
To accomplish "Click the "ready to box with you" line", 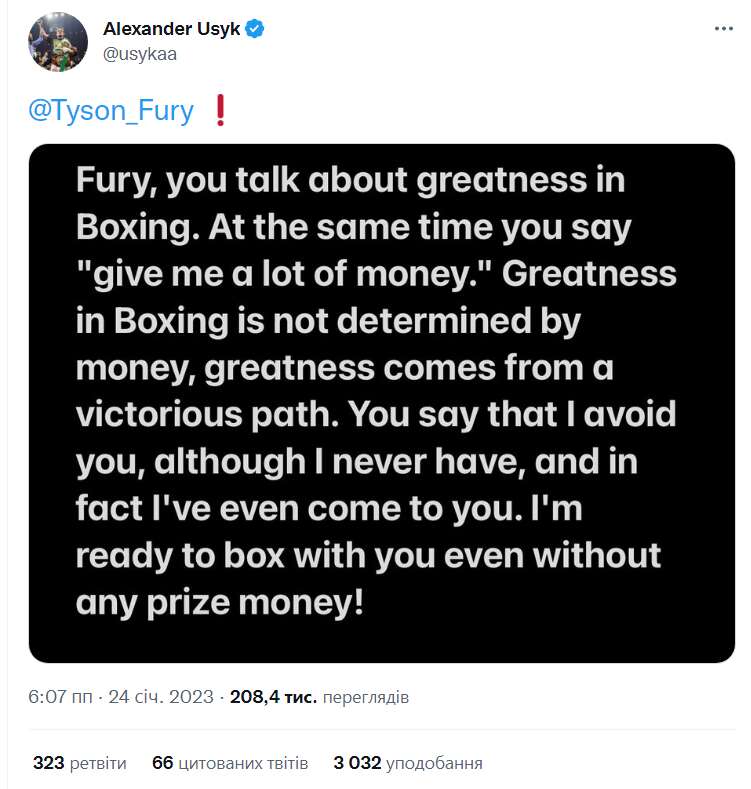I will pyautogui.click(x=369, y=553).
